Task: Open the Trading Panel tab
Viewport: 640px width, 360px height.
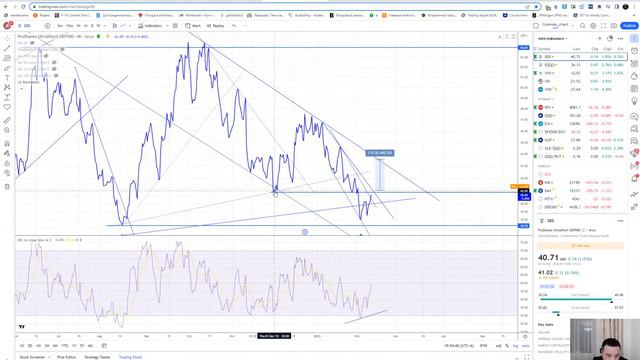Action: [x=130, y=357]
